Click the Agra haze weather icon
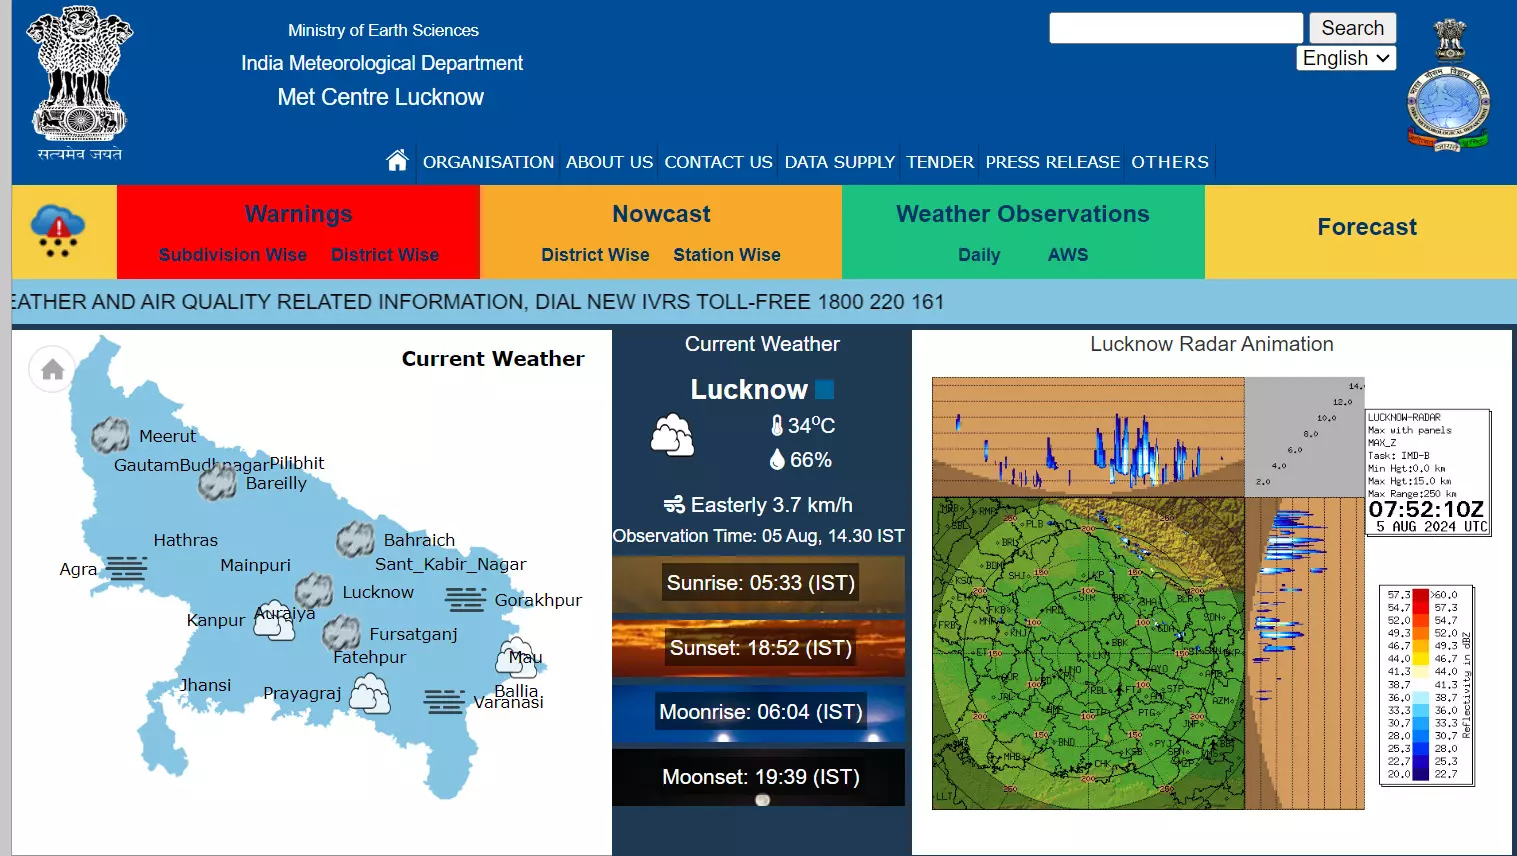The height and width of the screenshot is (856, 1517). [x=126, y=568]
